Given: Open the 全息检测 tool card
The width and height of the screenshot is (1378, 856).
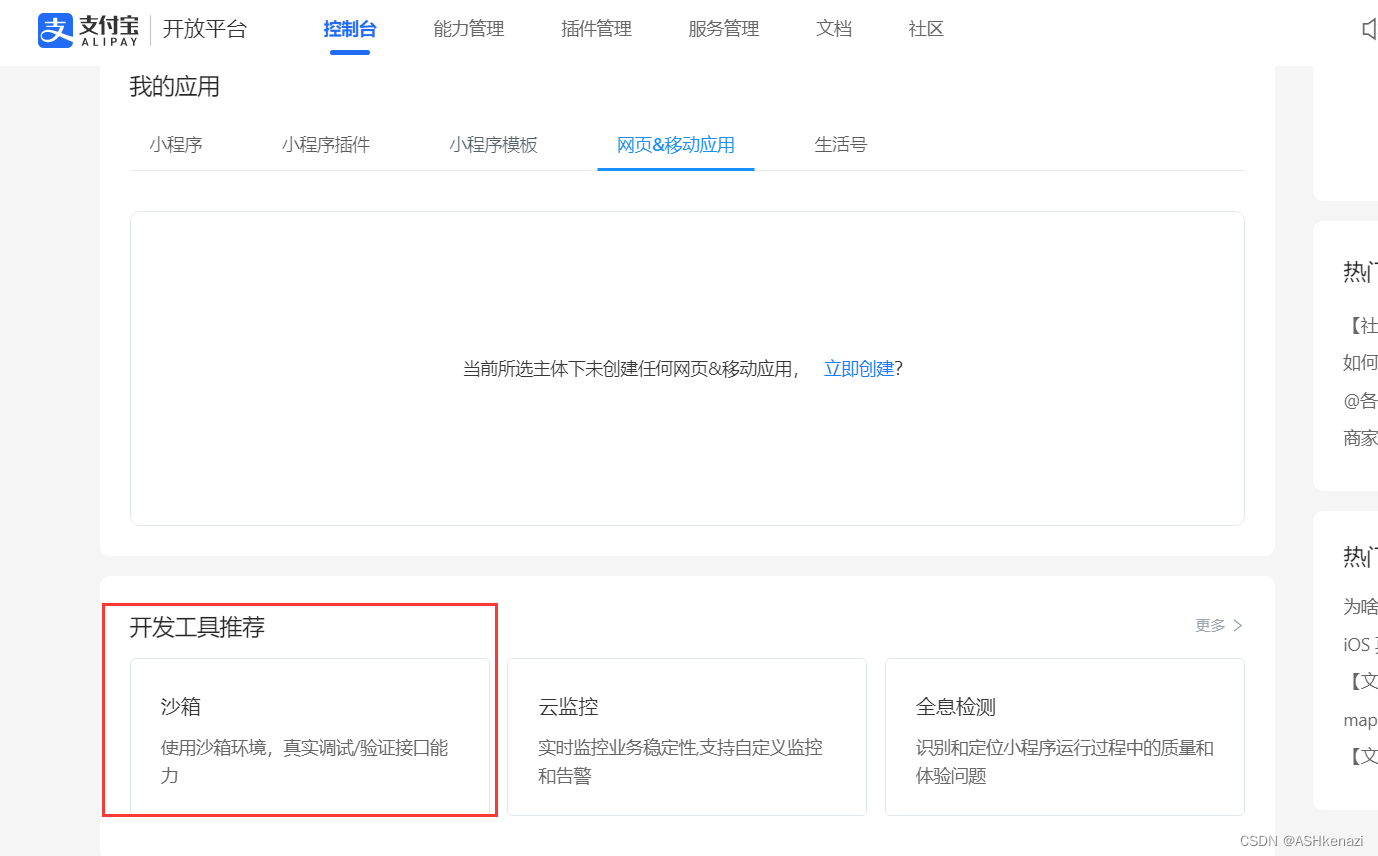Looking at the screenshot, I should pyautogui.click(x=1065, y=736).
